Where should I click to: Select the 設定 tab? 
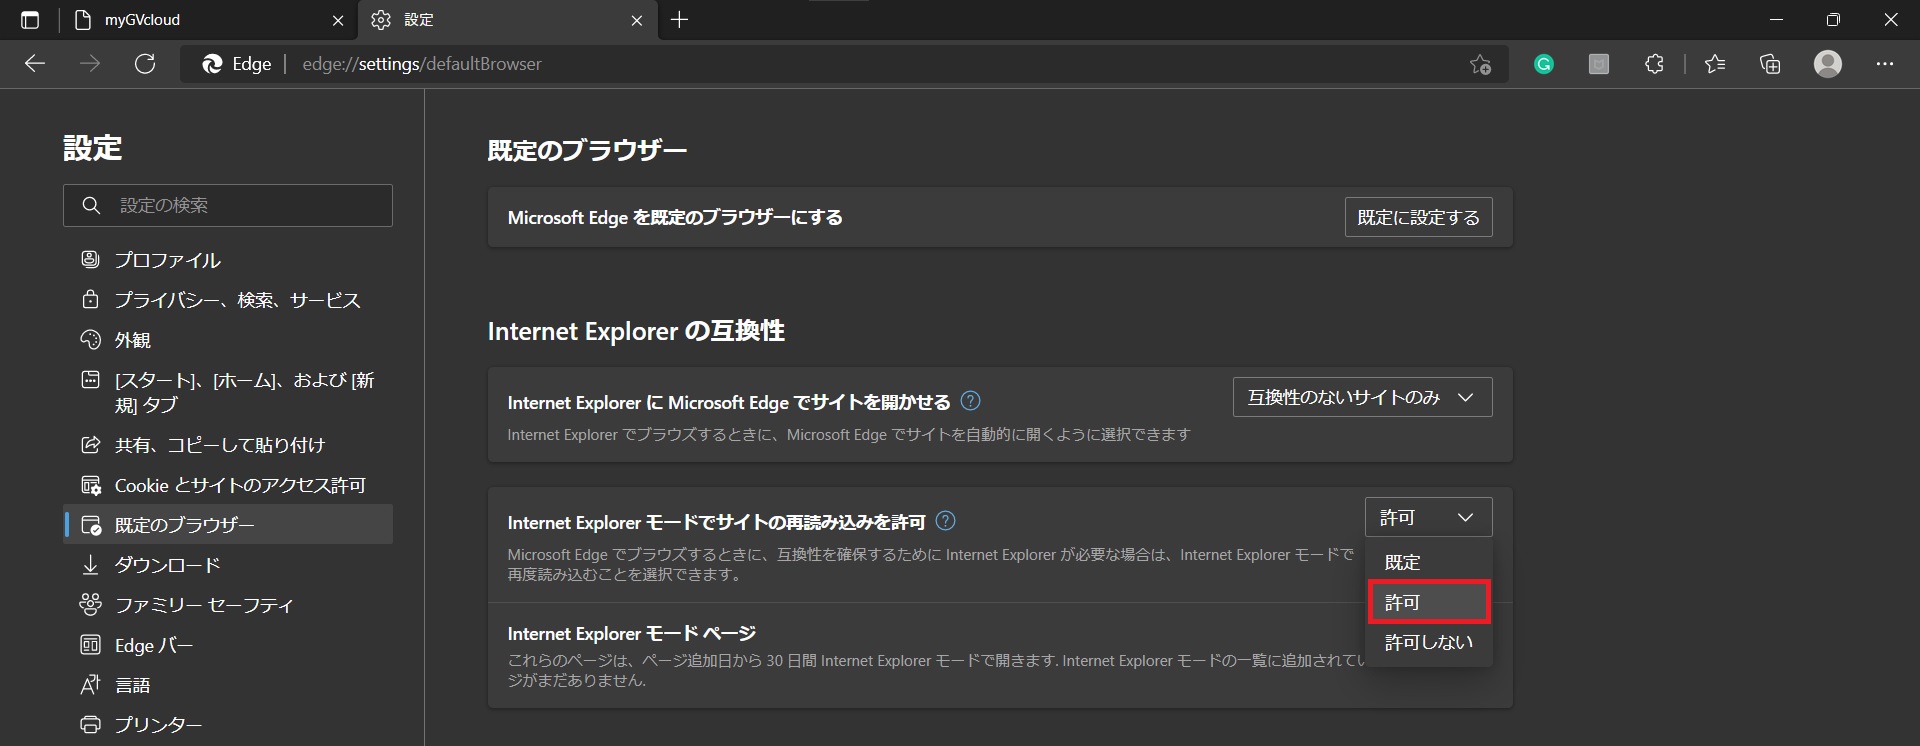point(507,20)
